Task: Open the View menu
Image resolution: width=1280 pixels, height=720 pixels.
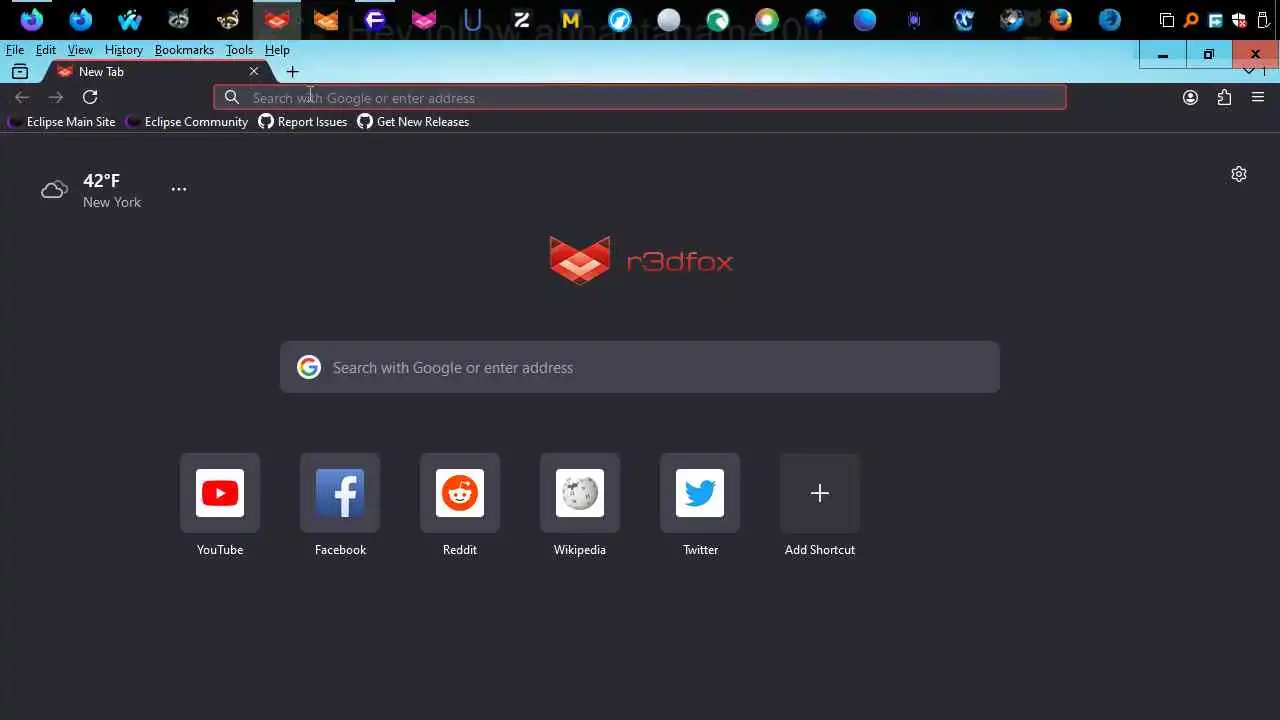Action: [80, 50]
